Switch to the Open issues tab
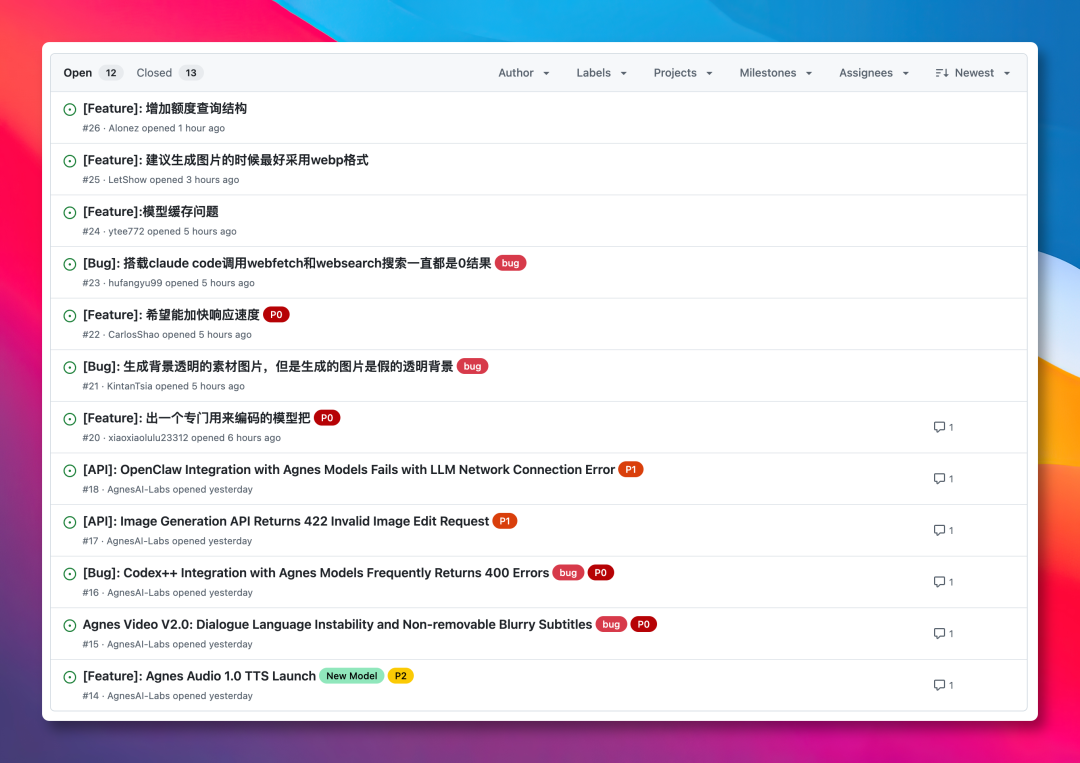Image resolution: width=1080 pixels, height=763 pixels. (93, 73)
